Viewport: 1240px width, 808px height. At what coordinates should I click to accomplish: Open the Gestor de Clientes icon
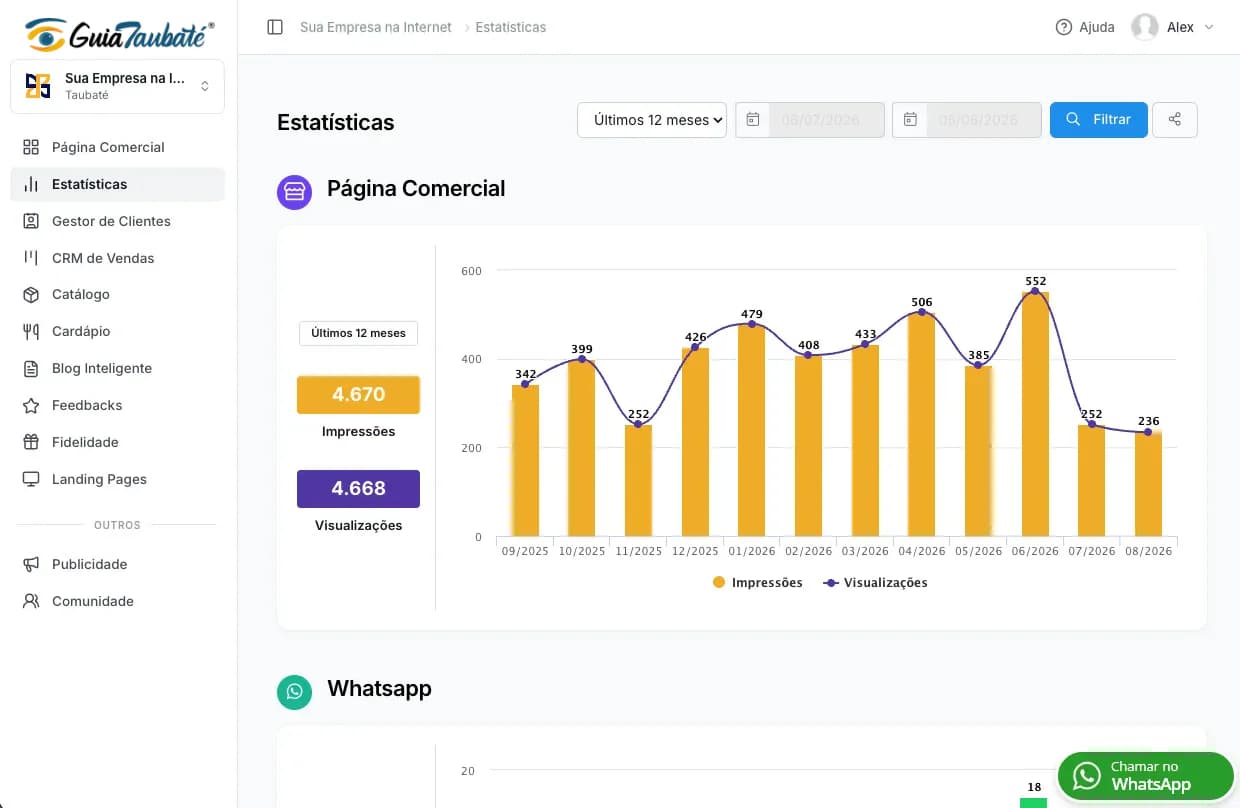(31, 221)
